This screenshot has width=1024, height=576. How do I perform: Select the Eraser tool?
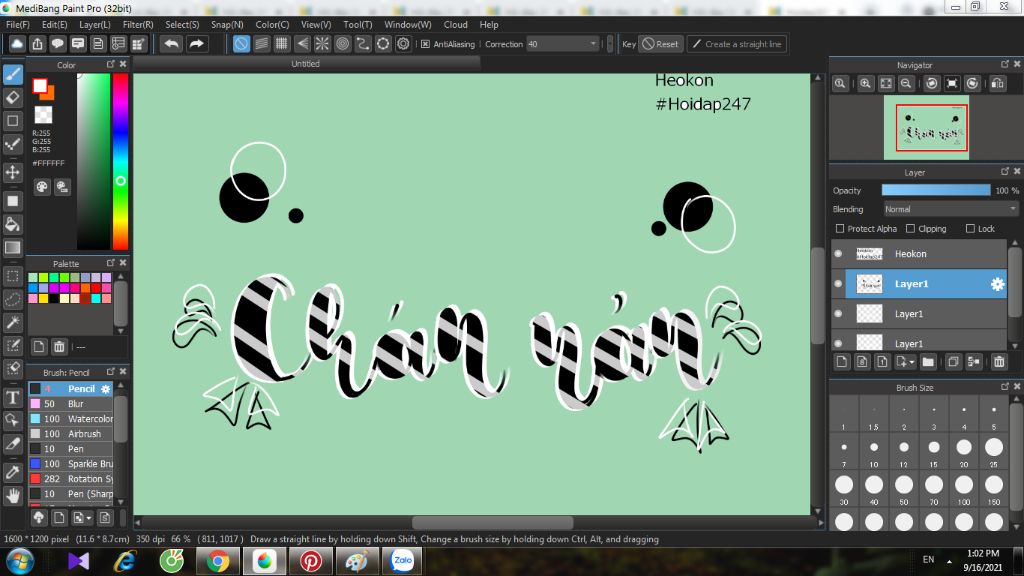(13, 98)
